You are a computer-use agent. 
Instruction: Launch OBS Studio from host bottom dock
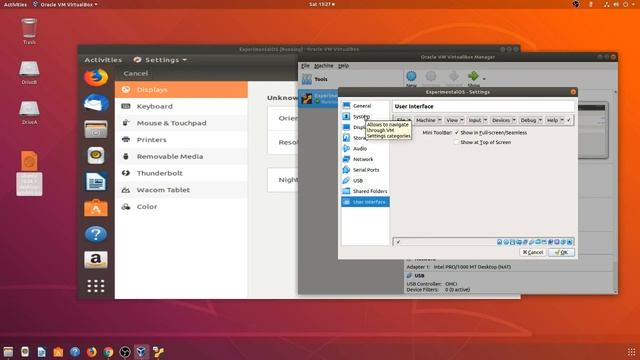pos(124,351)
